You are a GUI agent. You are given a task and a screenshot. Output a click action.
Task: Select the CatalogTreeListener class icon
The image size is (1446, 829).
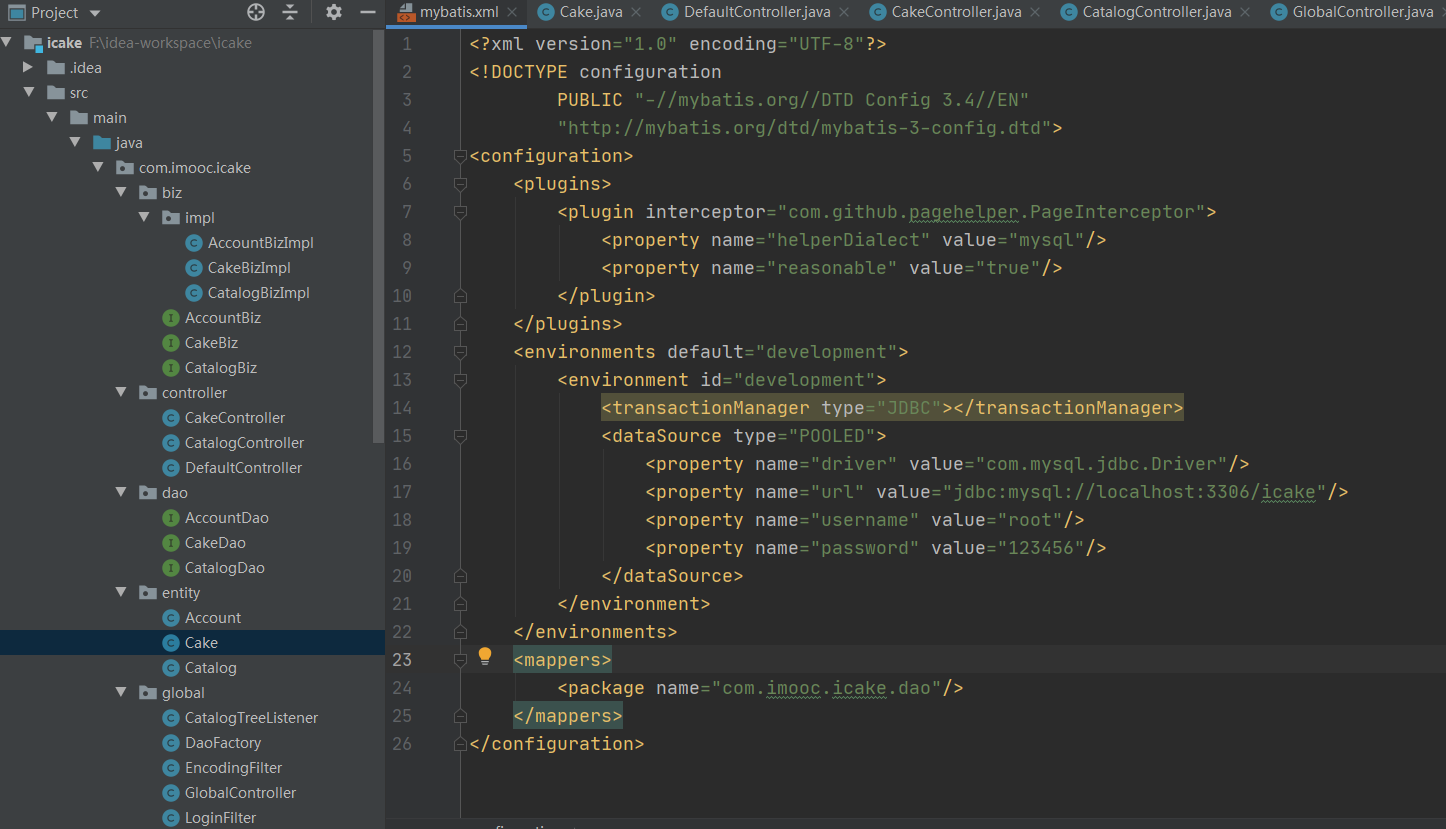[171, 718]
